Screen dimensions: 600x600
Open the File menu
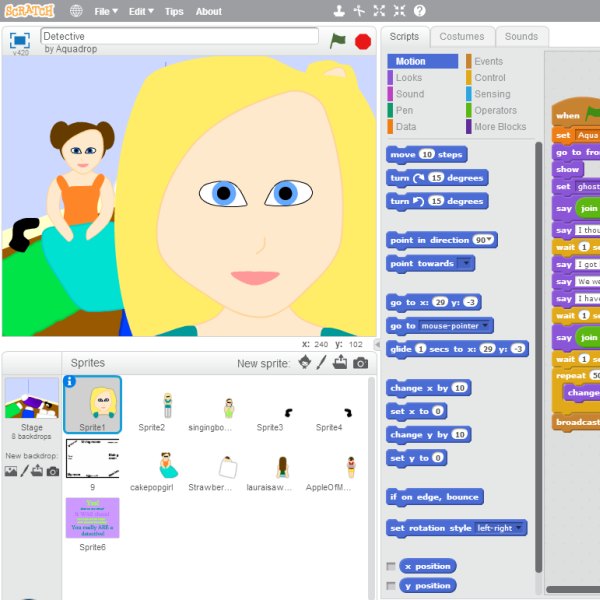106,12
